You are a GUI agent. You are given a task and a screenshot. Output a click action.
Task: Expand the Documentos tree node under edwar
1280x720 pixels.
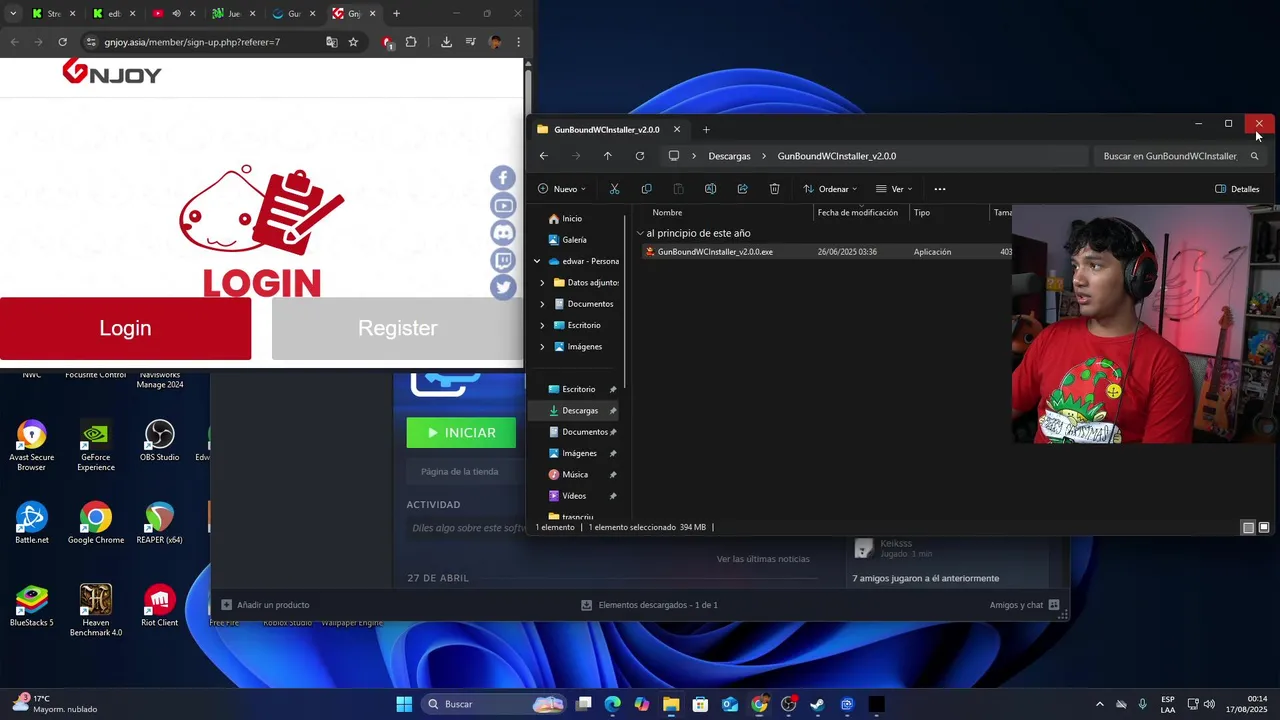click(542, 304)
